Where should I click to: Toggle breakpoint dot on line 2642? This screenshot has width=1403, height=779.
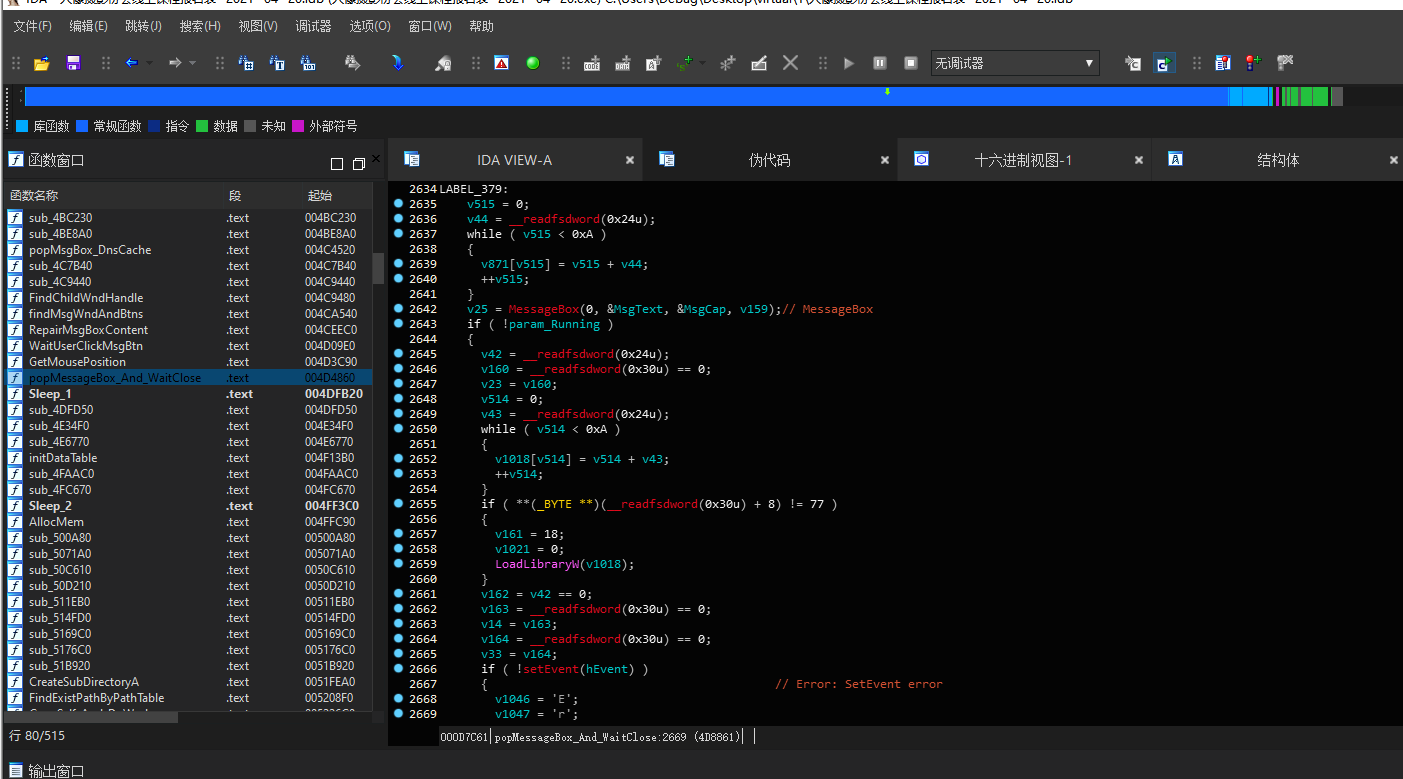[399, 309]
